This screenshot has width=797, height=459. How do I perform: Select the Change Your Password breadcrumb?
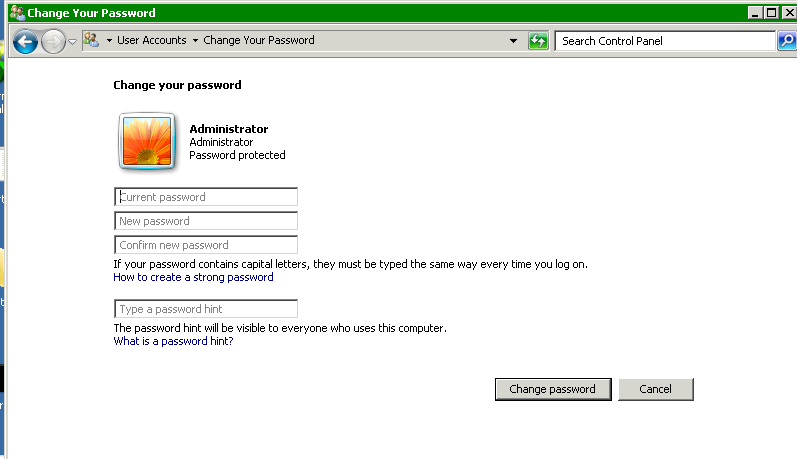(259, 41)
